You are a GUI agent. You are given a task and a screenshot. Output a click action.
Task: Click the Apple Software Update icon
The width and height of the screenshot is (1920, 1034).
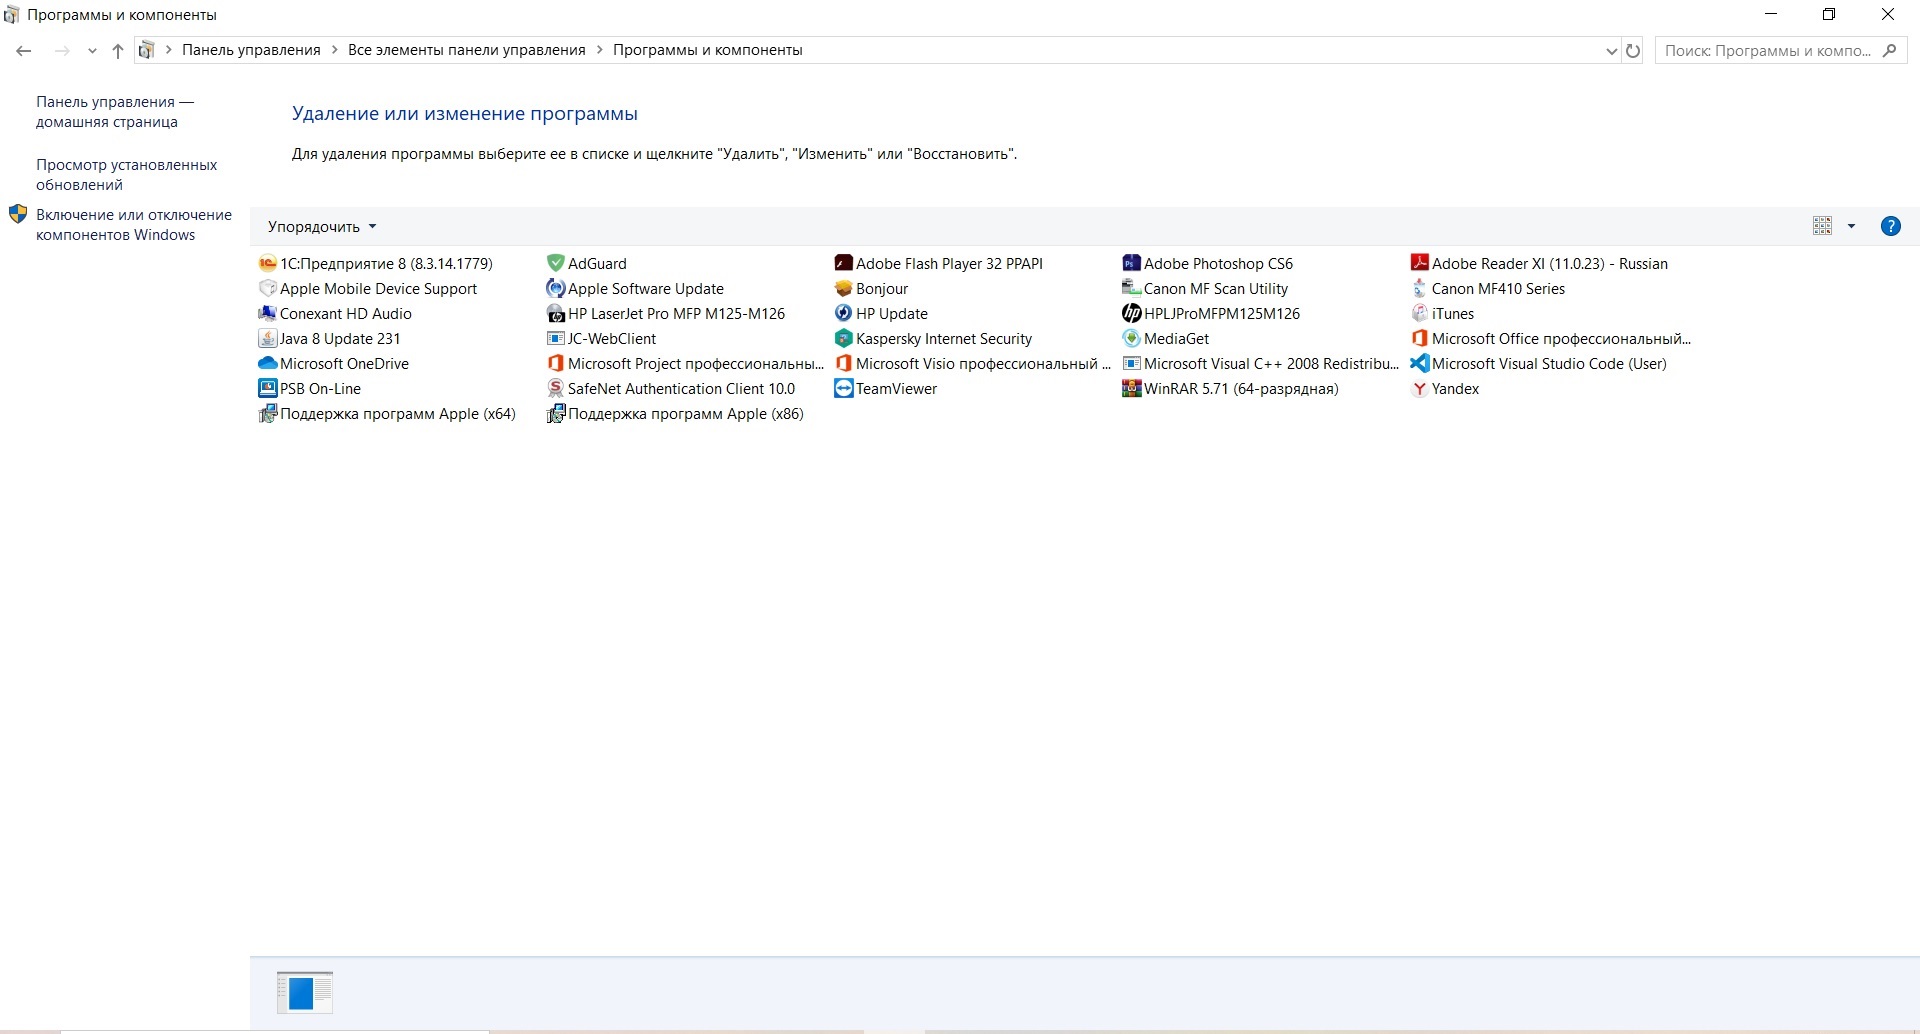[555, 289]
